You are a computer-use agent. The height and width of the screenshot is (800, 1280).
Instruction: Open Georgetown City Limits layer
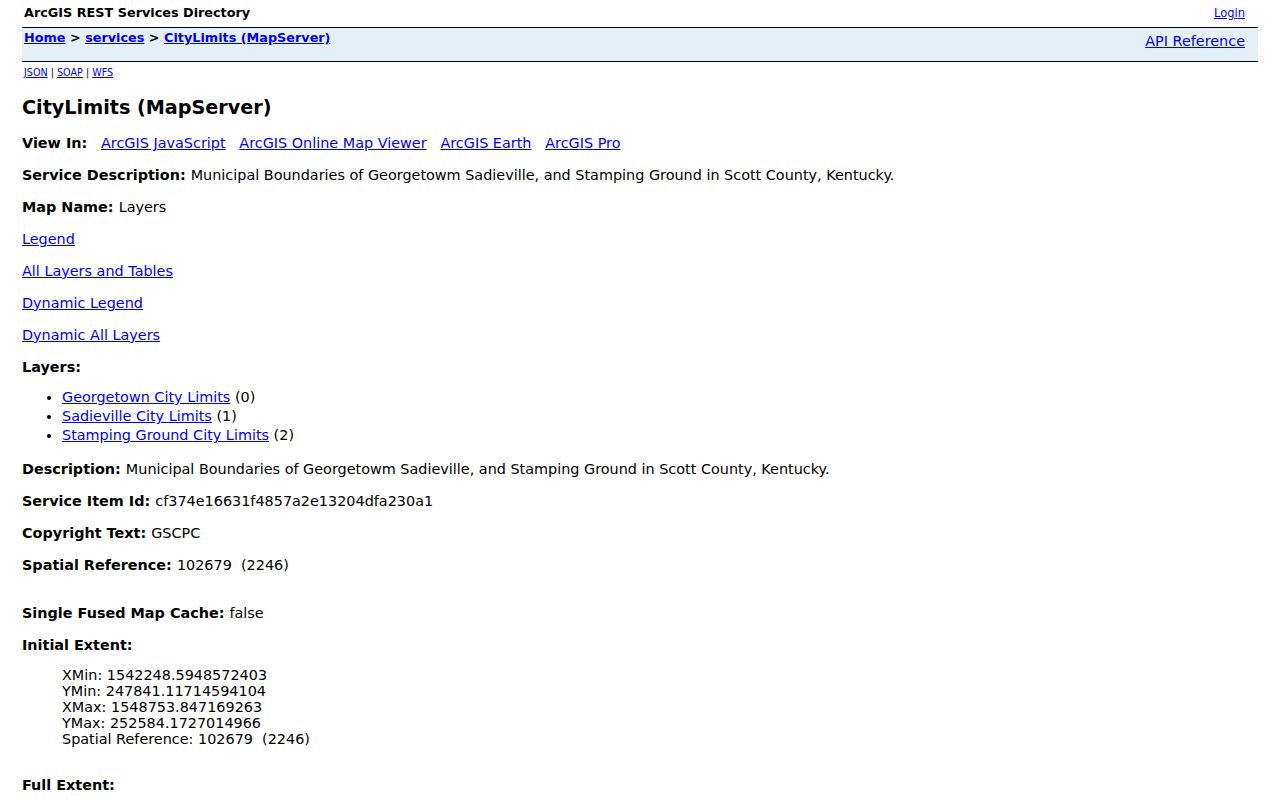click(x=146, y=397)
